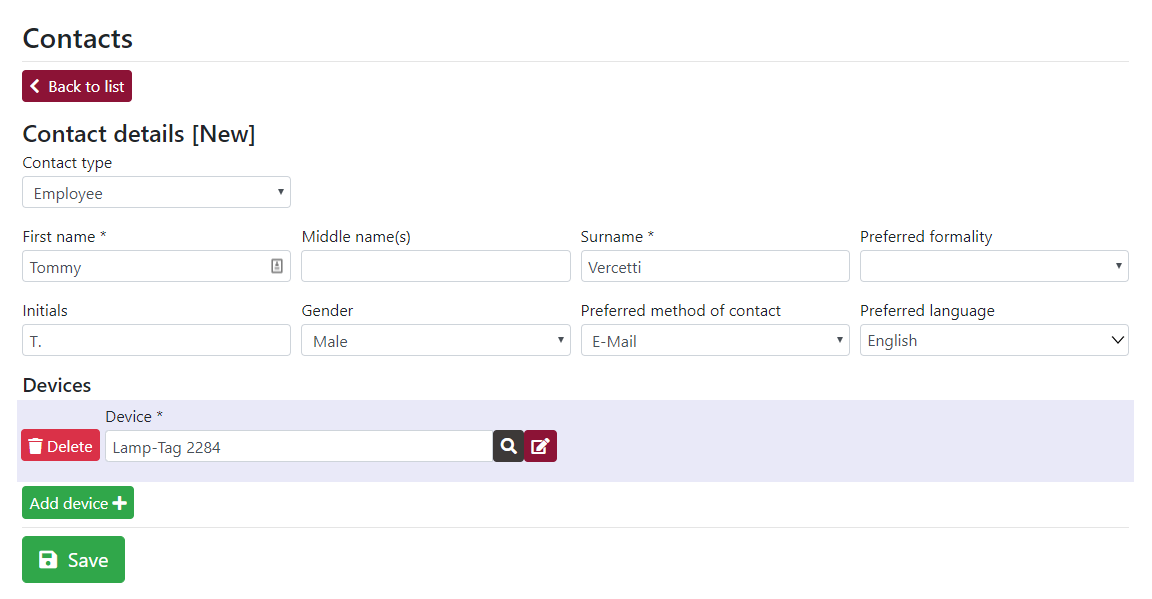Click the Add device button
This screenshot has height=599, width=1152.
click(x=78, y=503)
